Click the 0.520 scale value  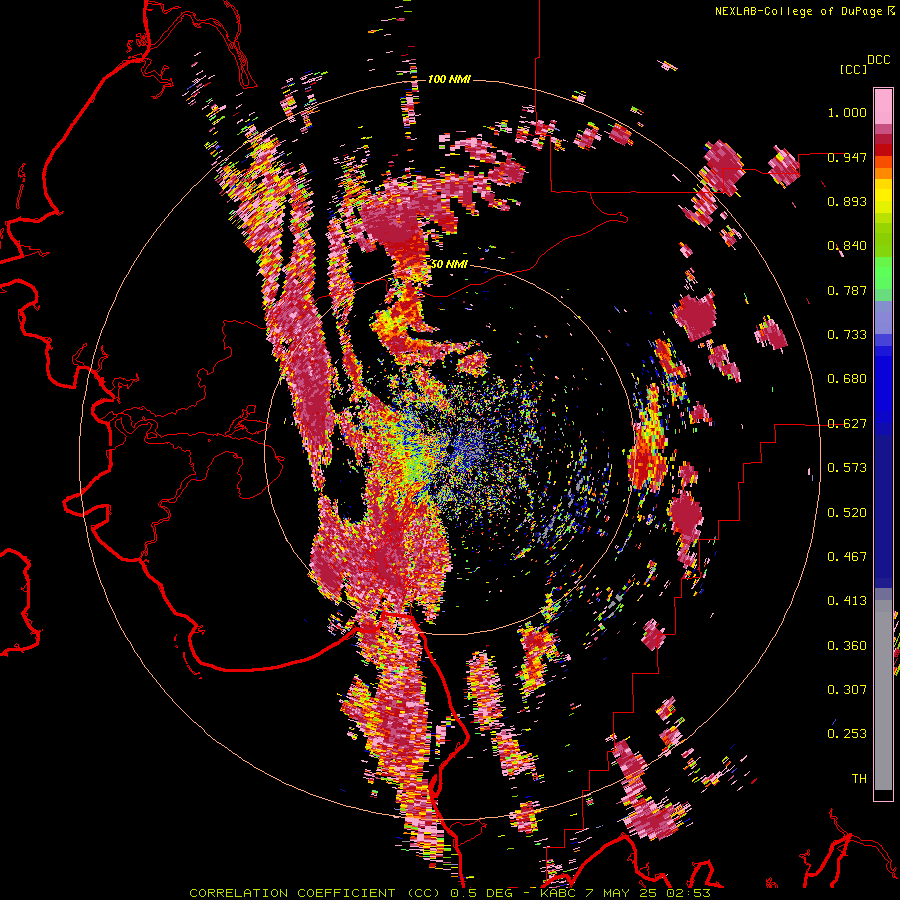(x=847, y=513)
